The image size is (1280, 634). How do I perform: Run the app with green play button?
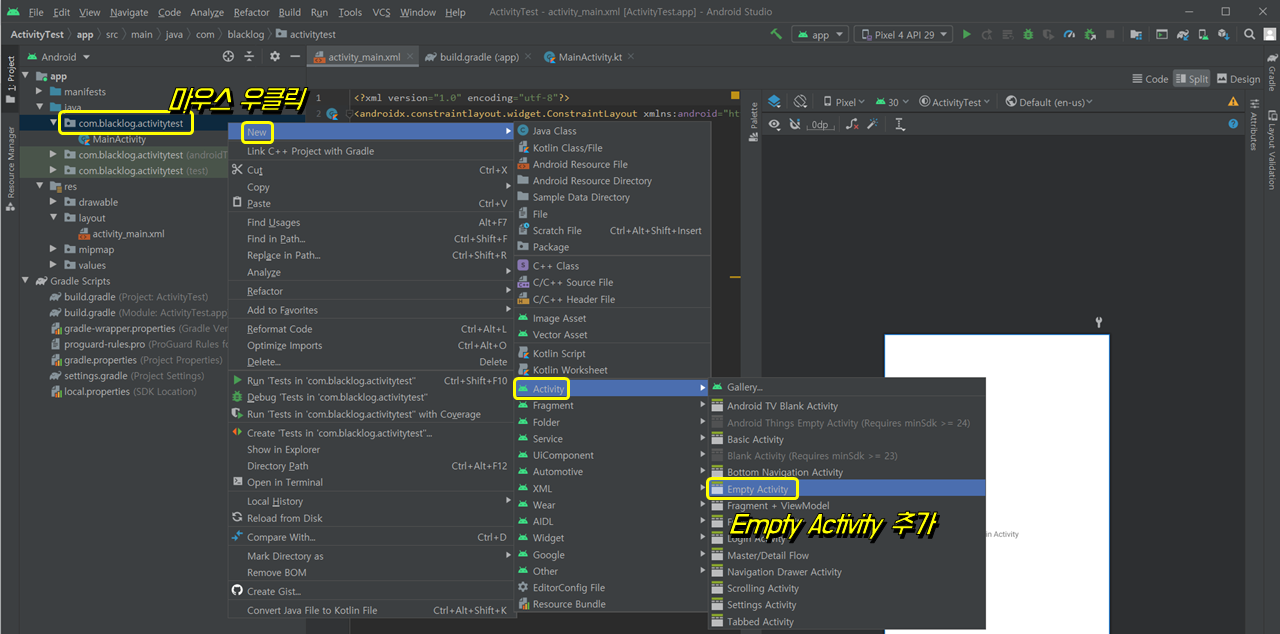tap(966, 34)
